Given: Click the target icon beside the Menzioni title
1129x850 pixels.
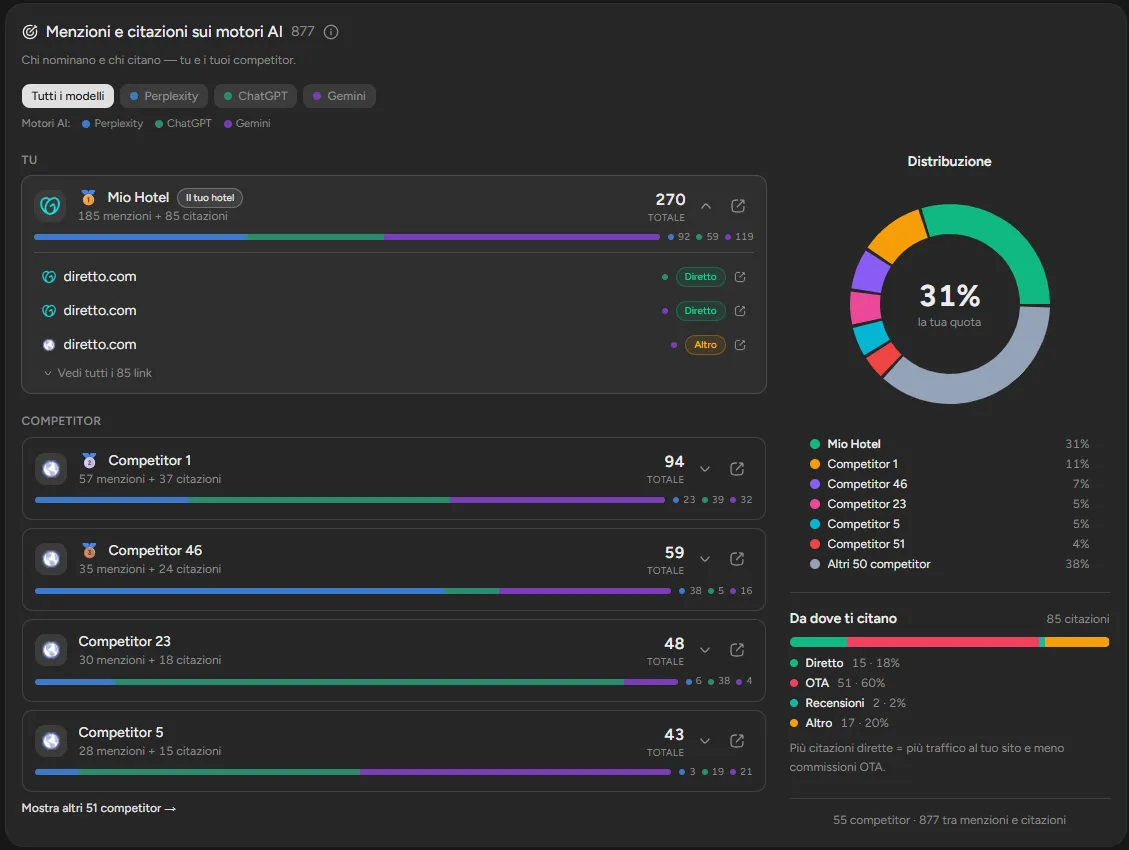Looking at the screenshot, I should click(x=30, y=32).
